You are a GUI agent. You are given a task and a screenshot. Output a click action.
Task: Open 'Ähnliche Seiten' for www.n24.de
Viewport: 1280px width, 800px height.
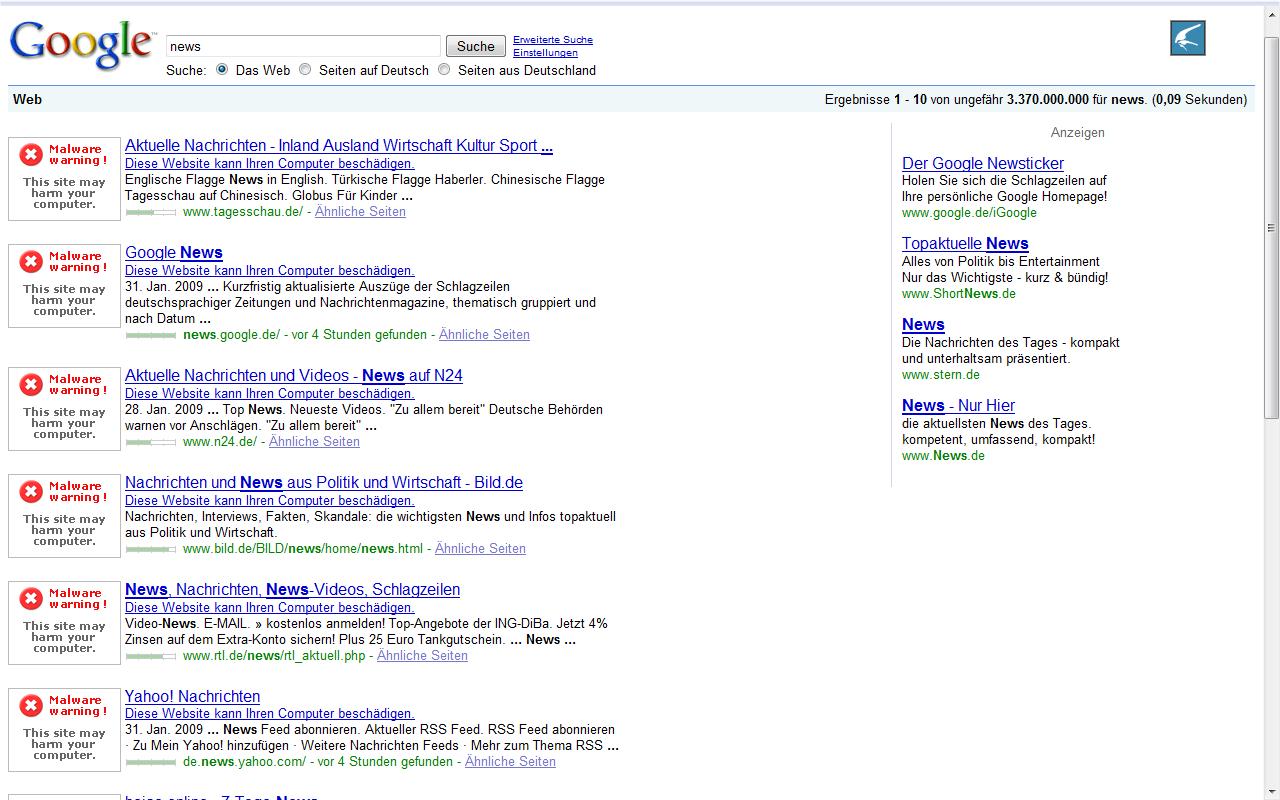coord(314,442)
